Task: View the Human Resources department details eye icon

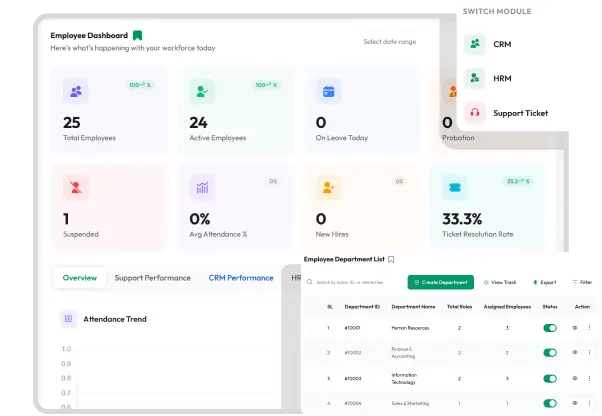Action: pyautogui.click(x=575, y=328)
